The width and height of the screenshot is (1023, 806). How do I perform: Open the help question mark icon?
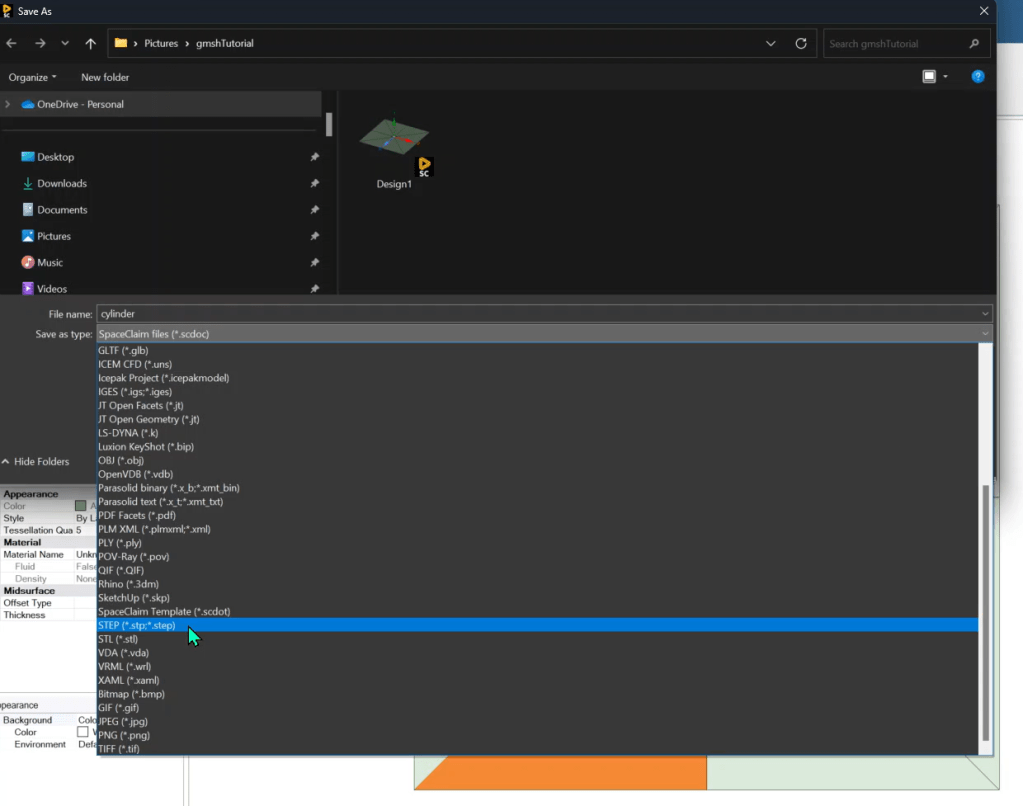click(978, 77)
